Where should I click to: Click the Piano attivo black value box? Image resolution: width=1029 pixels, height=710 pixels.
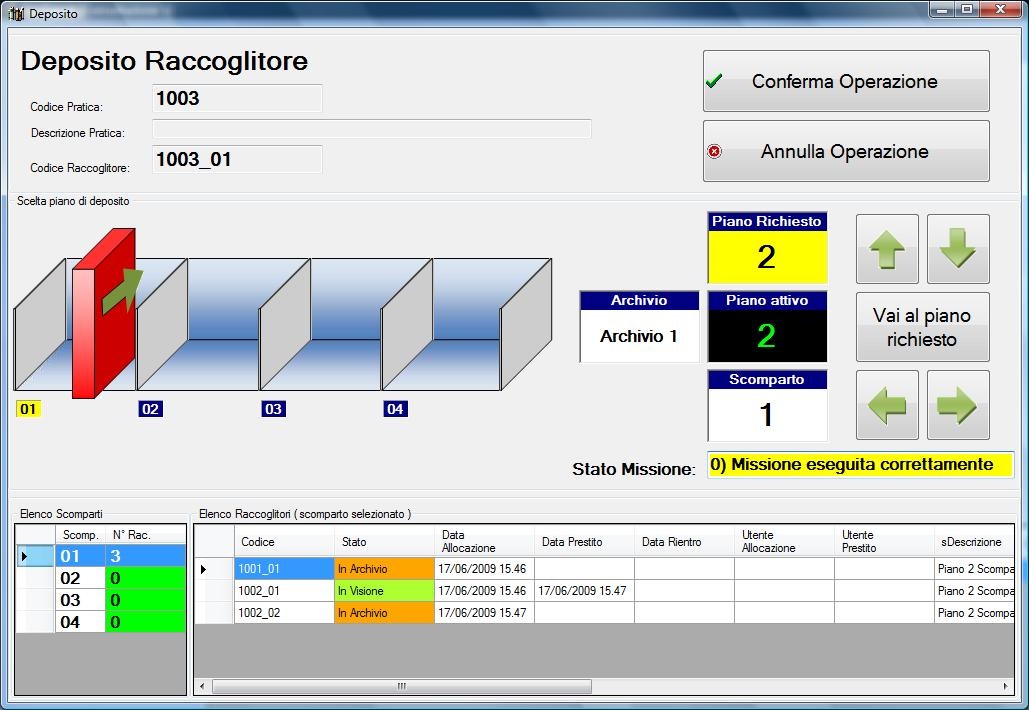[x=766, y=335]
